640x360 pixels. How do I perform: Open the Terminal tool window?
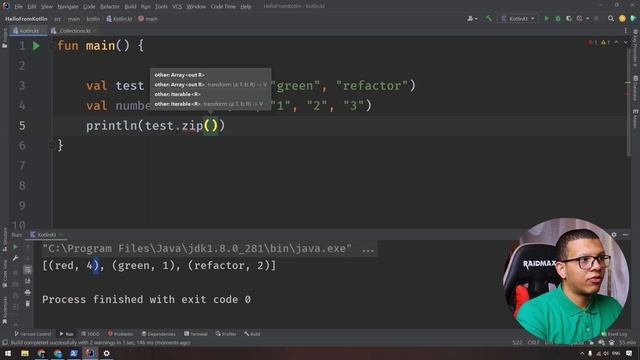[x=196, y=334]
